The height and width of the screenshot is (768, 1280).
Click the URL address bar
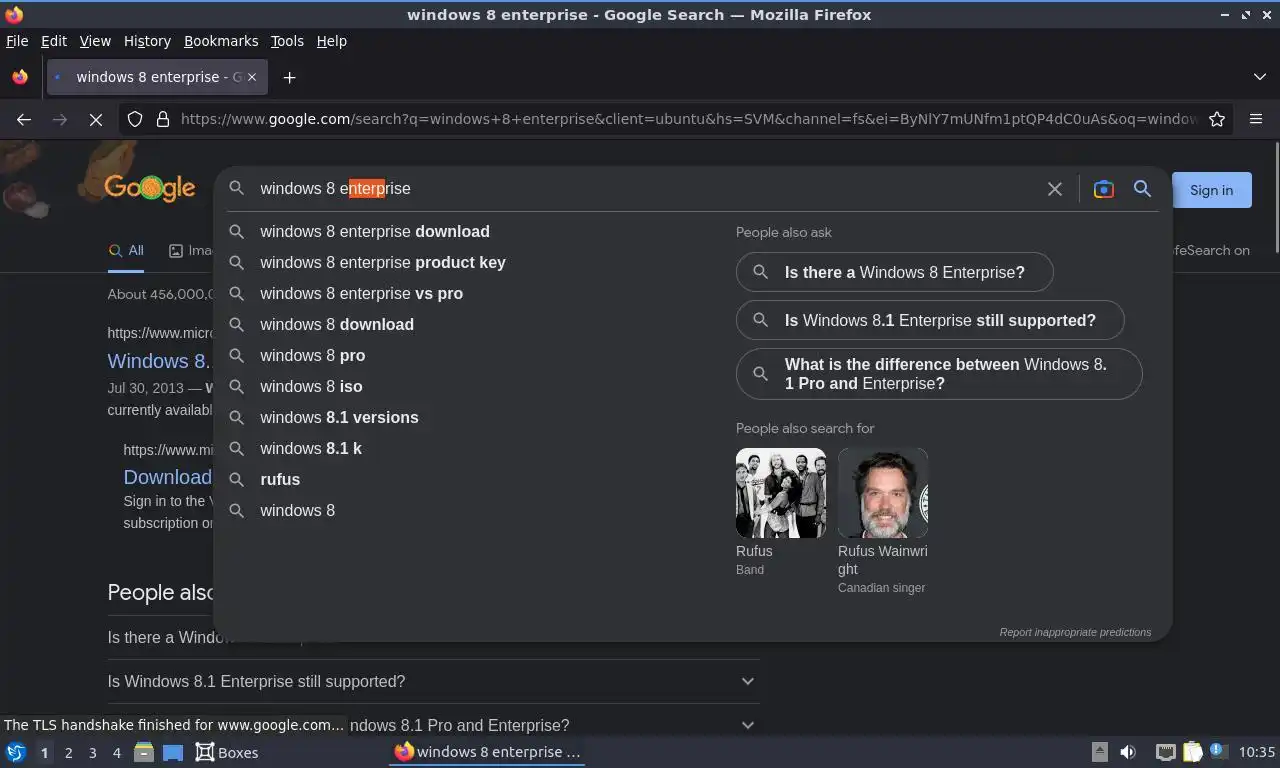[688, 119]
